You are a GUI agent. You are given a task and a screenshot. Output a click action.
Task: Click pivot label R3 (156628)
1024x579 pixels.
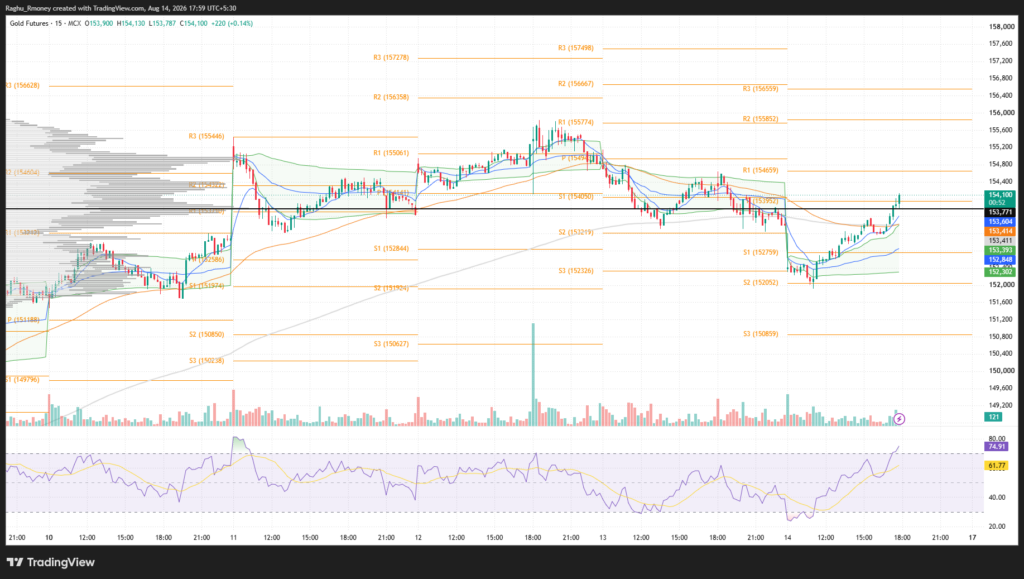tap(23, 86)
